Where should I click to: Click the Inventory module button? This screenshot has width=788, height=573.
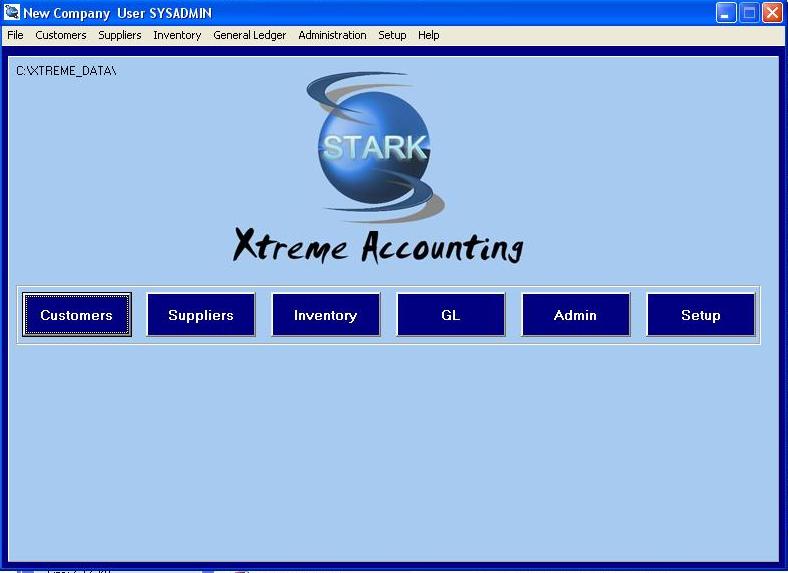[x=326, y=315]
